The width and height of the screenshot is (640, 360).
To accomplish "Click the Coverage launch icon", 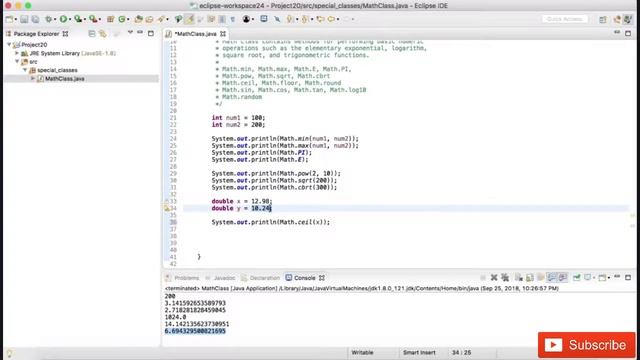I will click(x=78, y=19).
